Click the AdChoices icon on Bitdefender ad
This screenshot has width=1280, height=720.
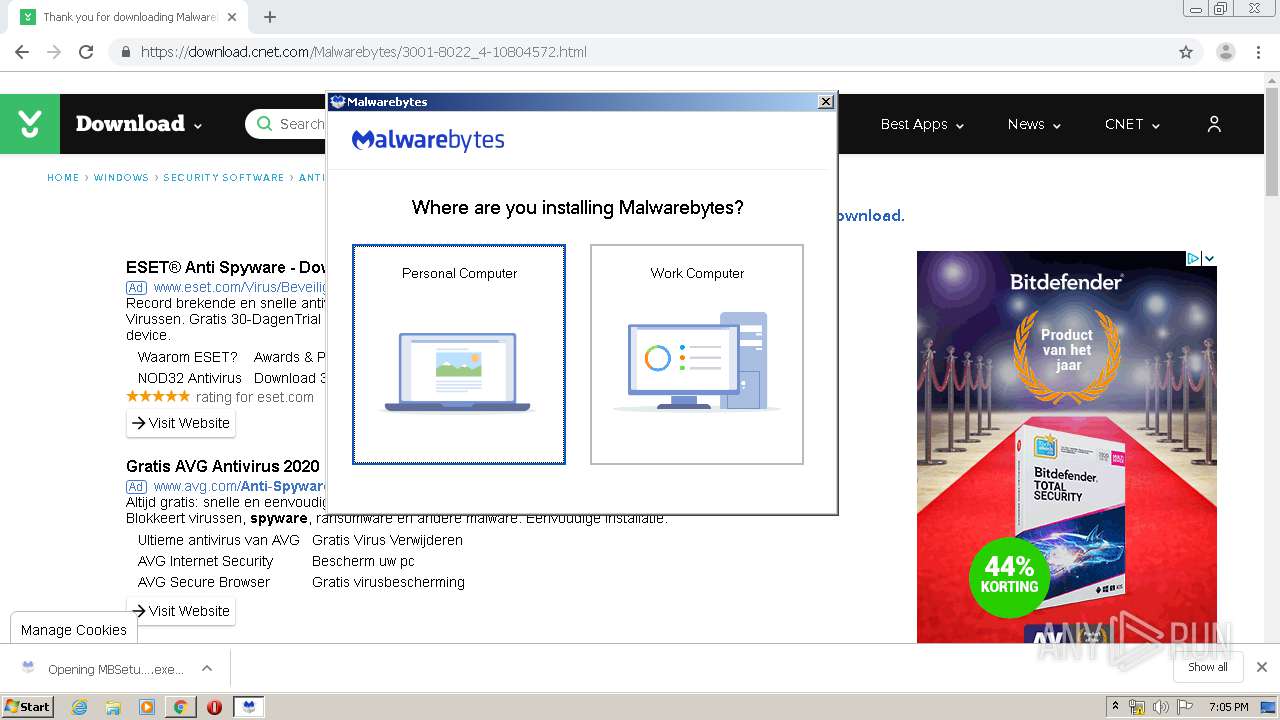pyautogui.click(x=1193, y=258)
